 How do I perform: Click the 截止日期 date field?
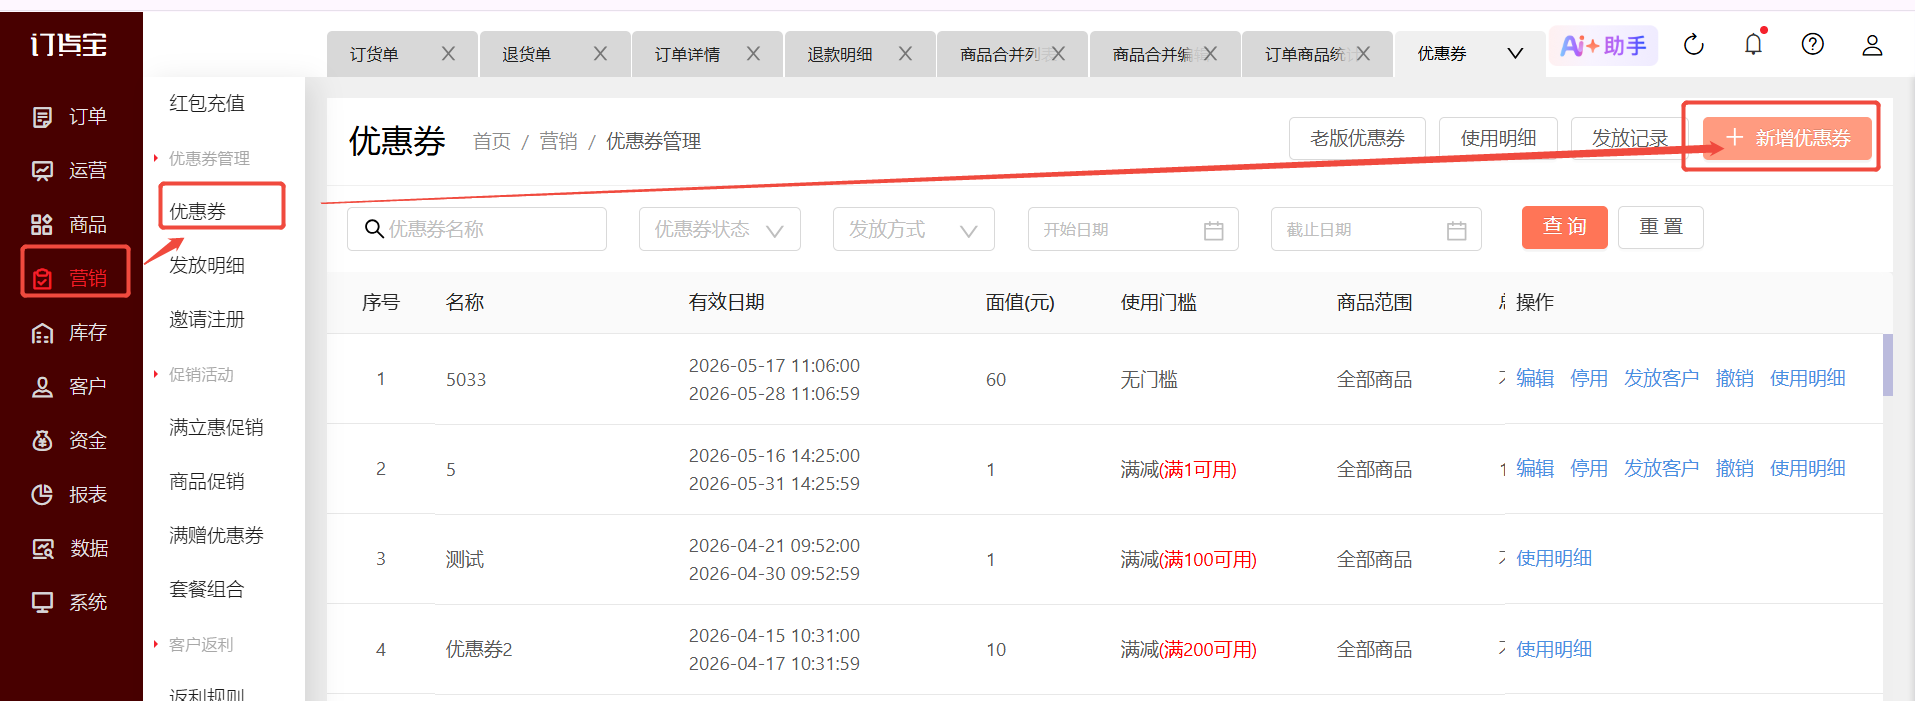pos(1376,229)
